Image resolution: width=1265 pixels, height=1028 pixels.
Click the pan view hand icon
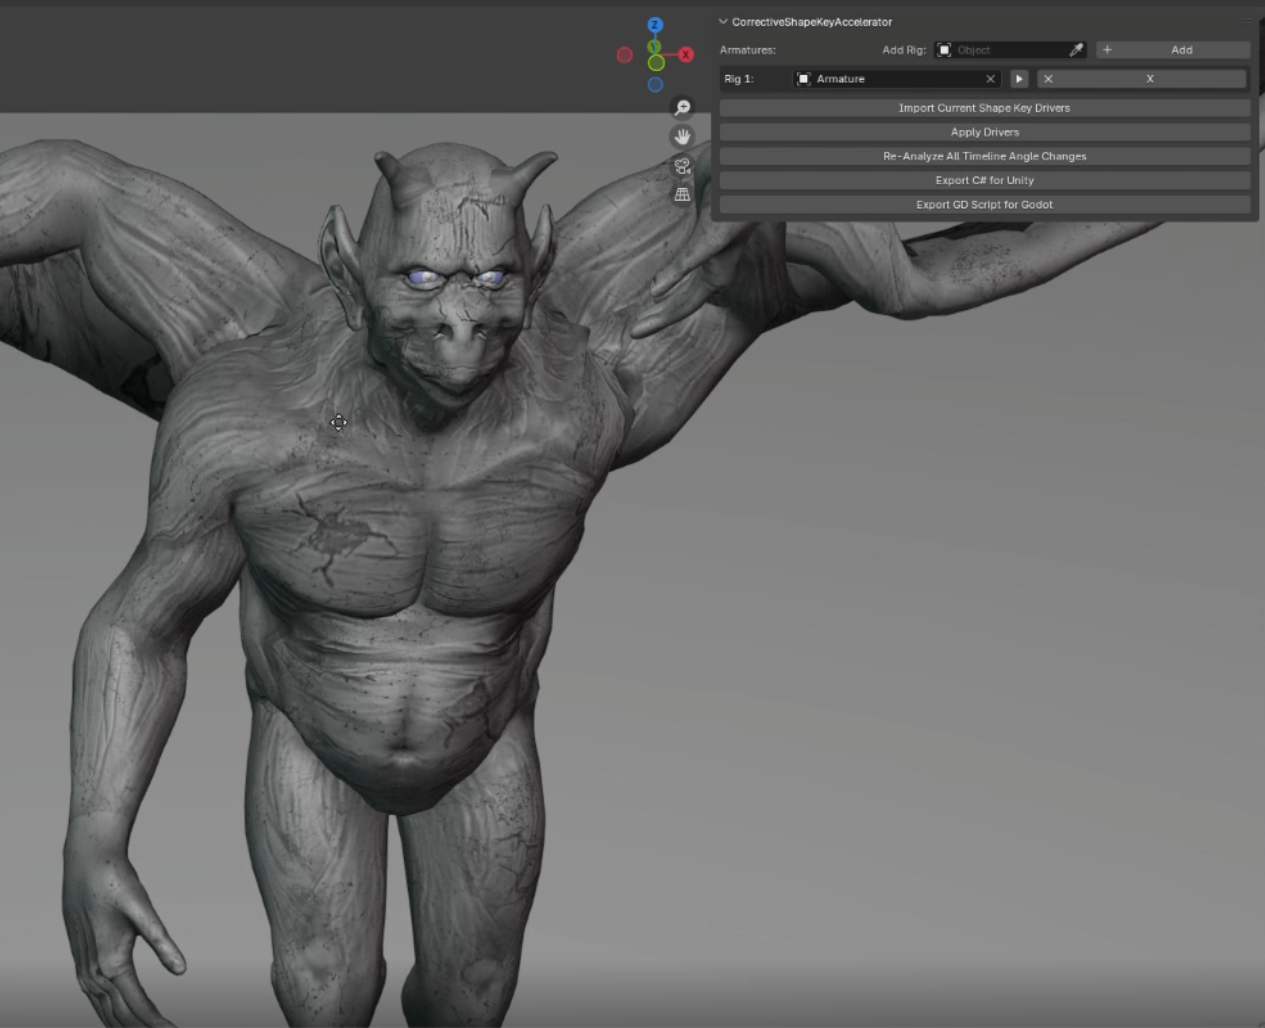point(682,137)
